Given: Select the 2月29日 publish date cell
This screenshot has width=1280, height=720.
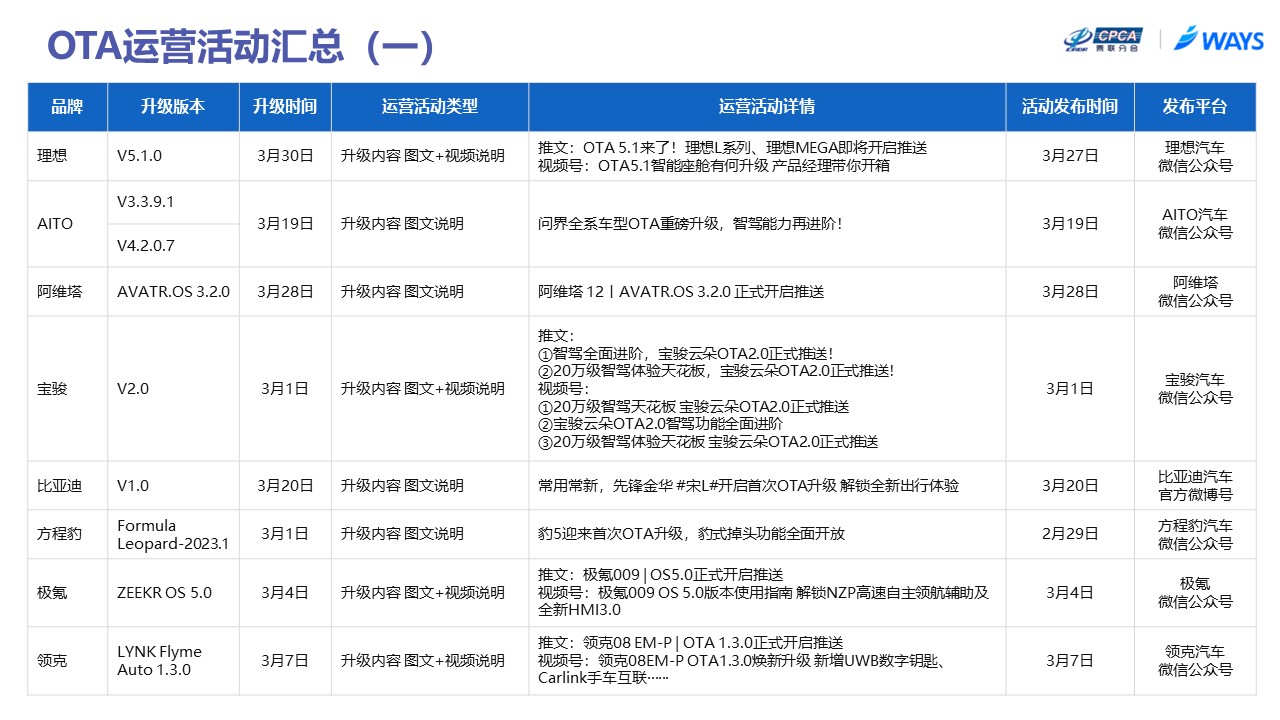Looking at the screenshot, I should click(1070, 534).
